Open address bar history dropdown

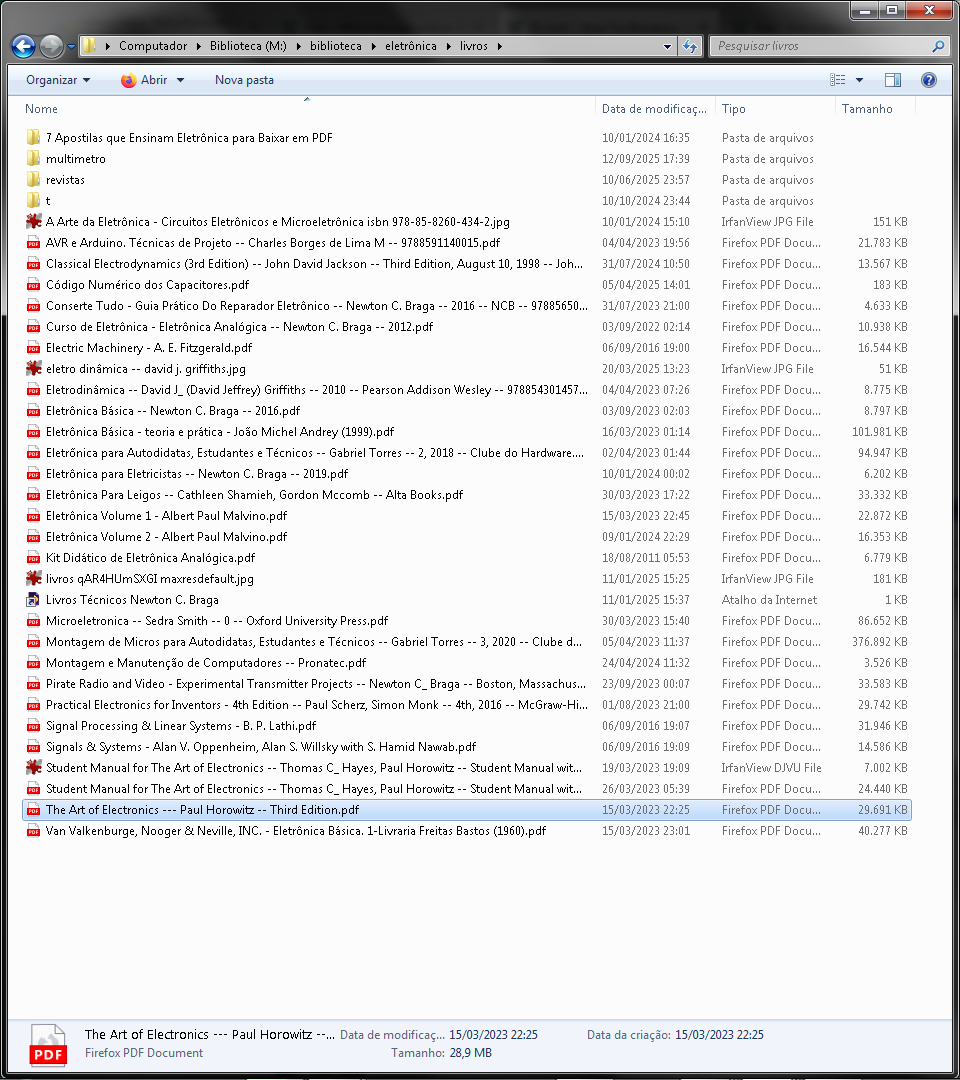coord(667,47)
